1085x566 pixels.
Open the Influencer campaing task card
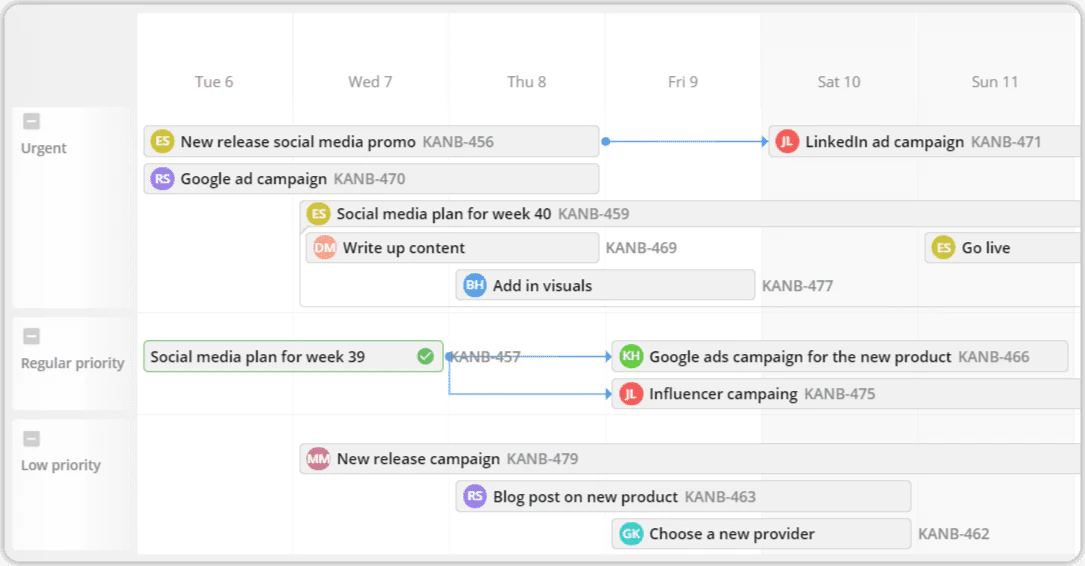(723, 394)
